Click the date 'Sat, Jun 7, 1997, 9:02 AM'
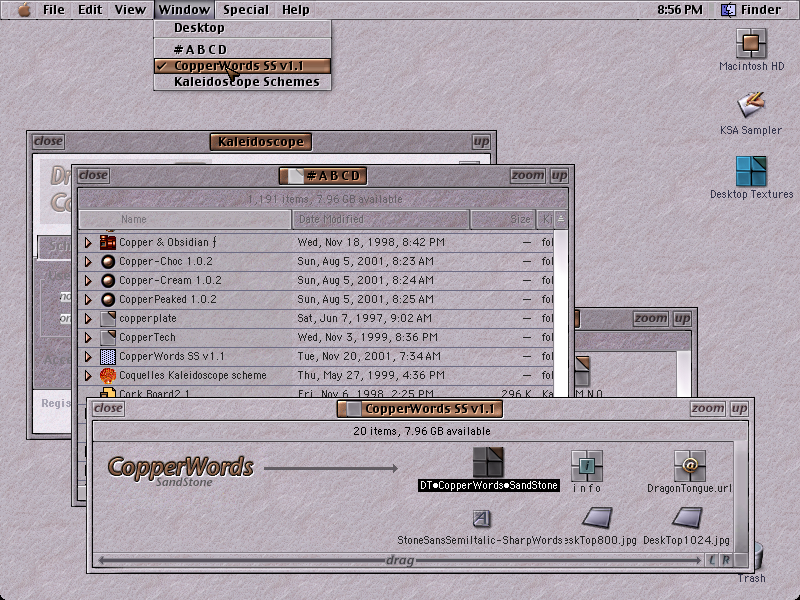This screenshot has height=600, width=800. click(x=364, y=318)
